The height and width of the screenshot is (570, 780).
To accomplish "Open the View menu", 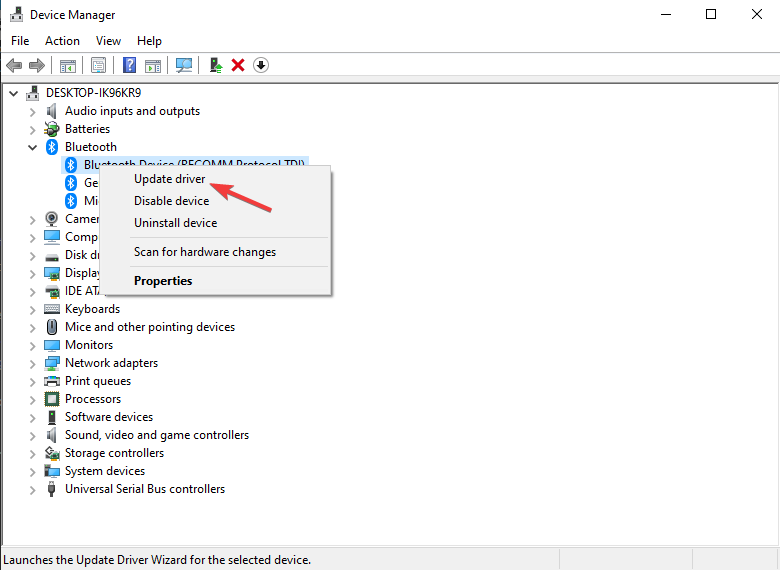I will click(x=108, y=41).
